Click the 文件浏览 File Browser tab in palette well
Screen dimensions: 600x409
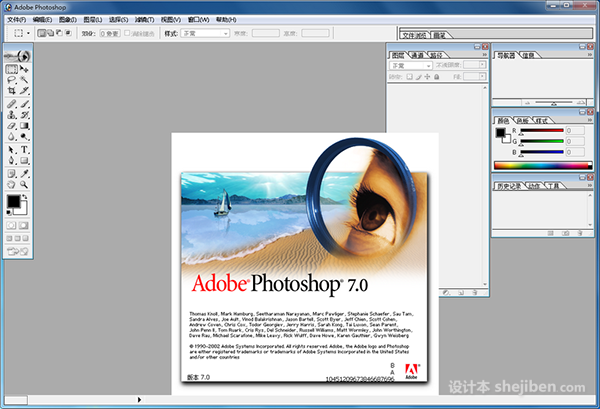414,35
